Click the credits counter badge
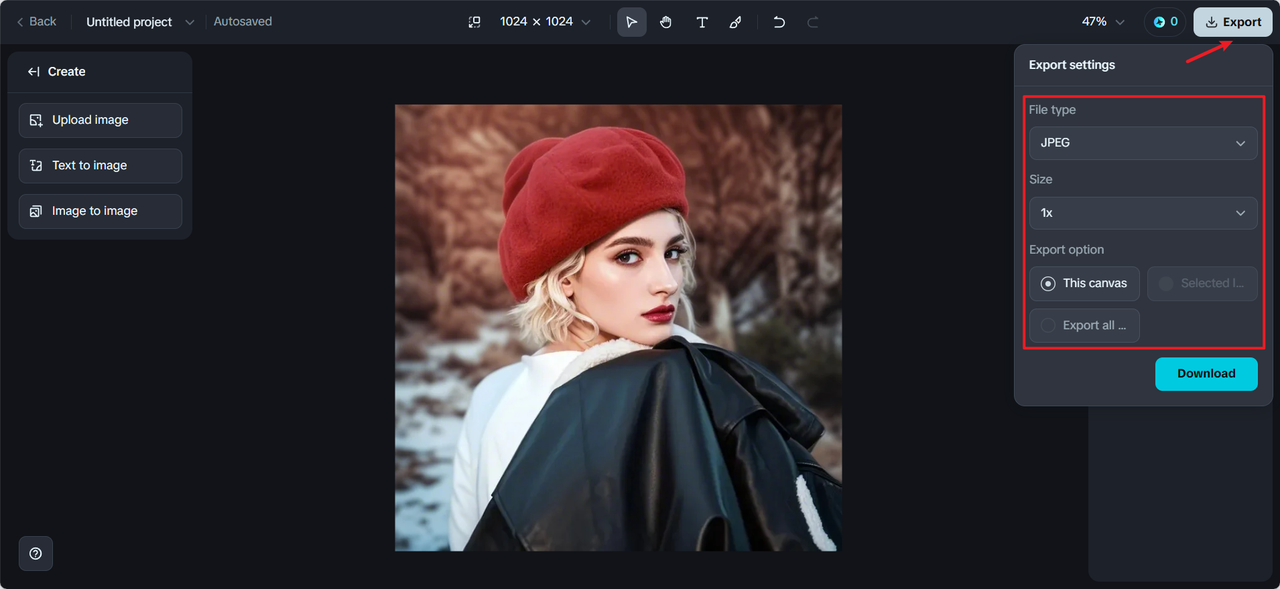1280x589 pixels. tap(1165, 22)
